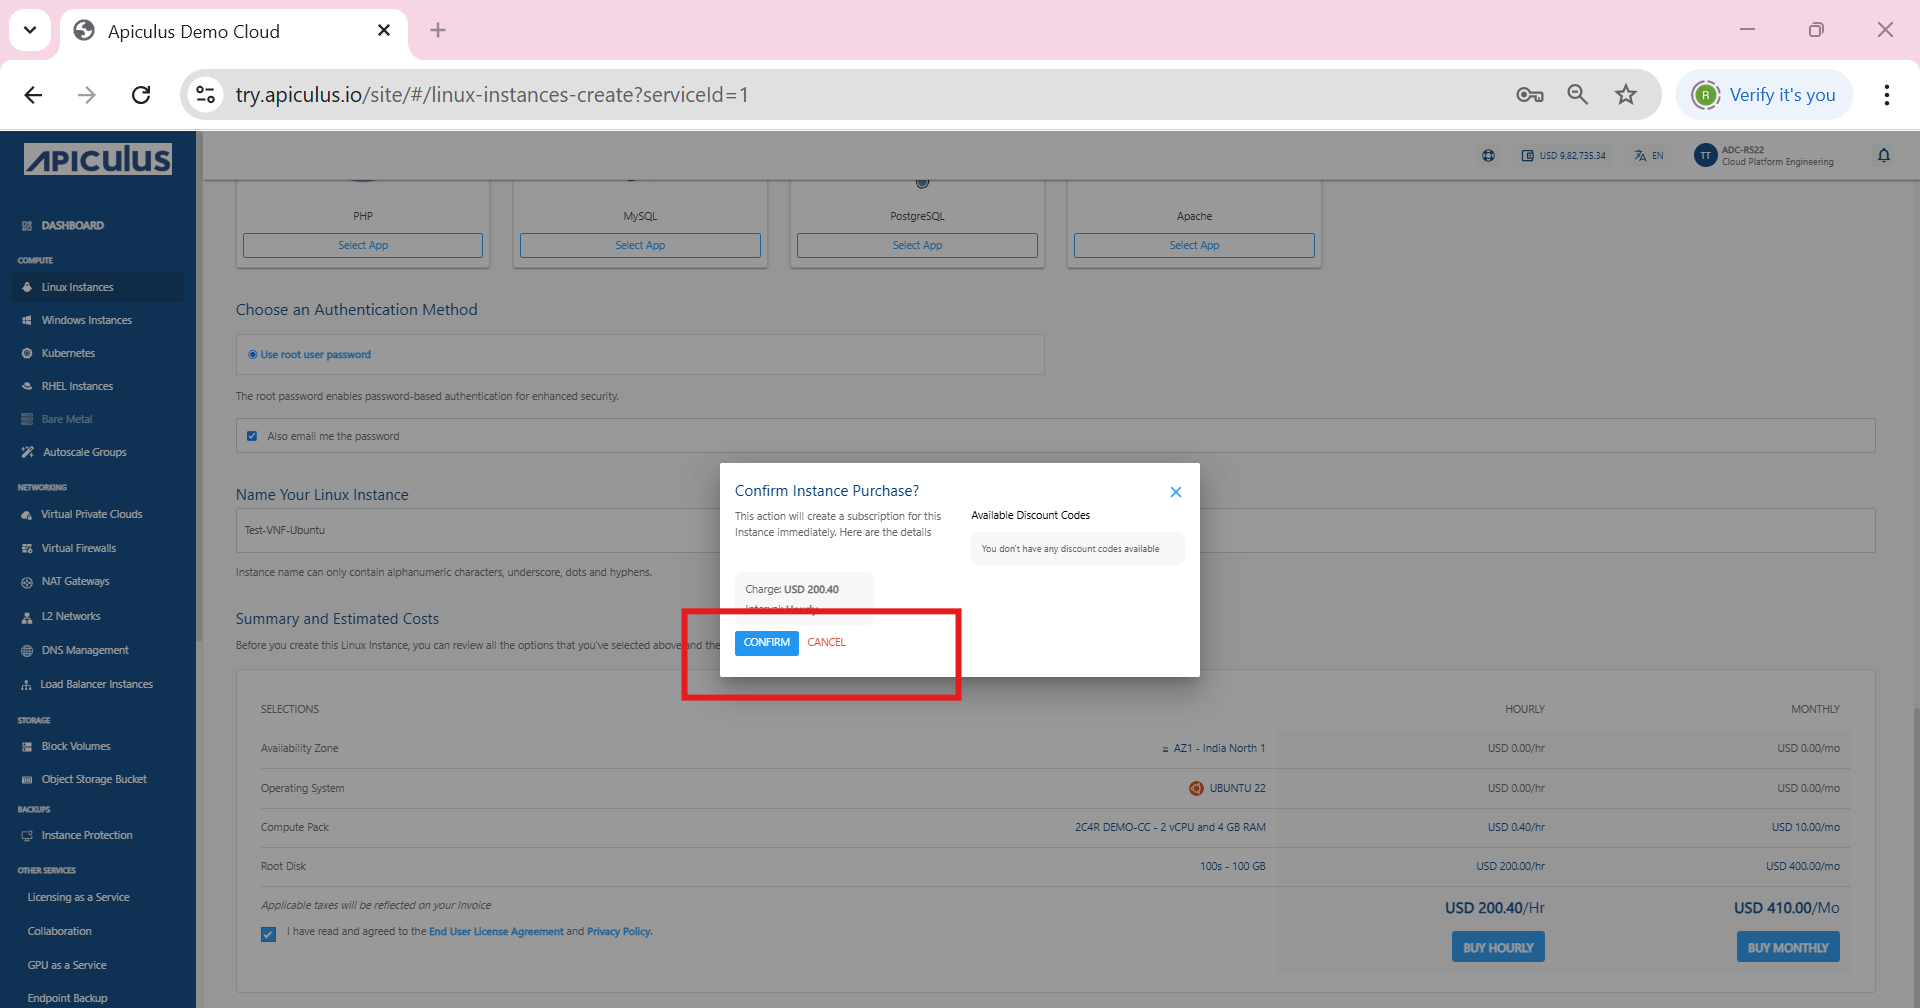Image resolution: width=1920 pixels, height=1008 pixels.
Task: Open the browser tab search dropdown arrow
Action: coord(30,30)
